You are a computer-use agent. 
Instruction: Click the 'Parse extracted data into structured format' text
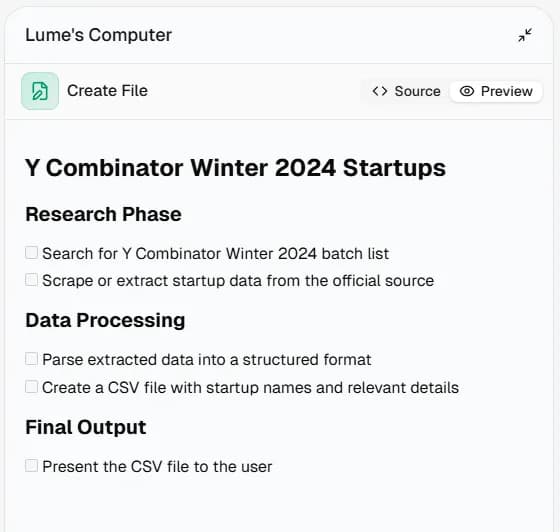[x=207, y=360]
